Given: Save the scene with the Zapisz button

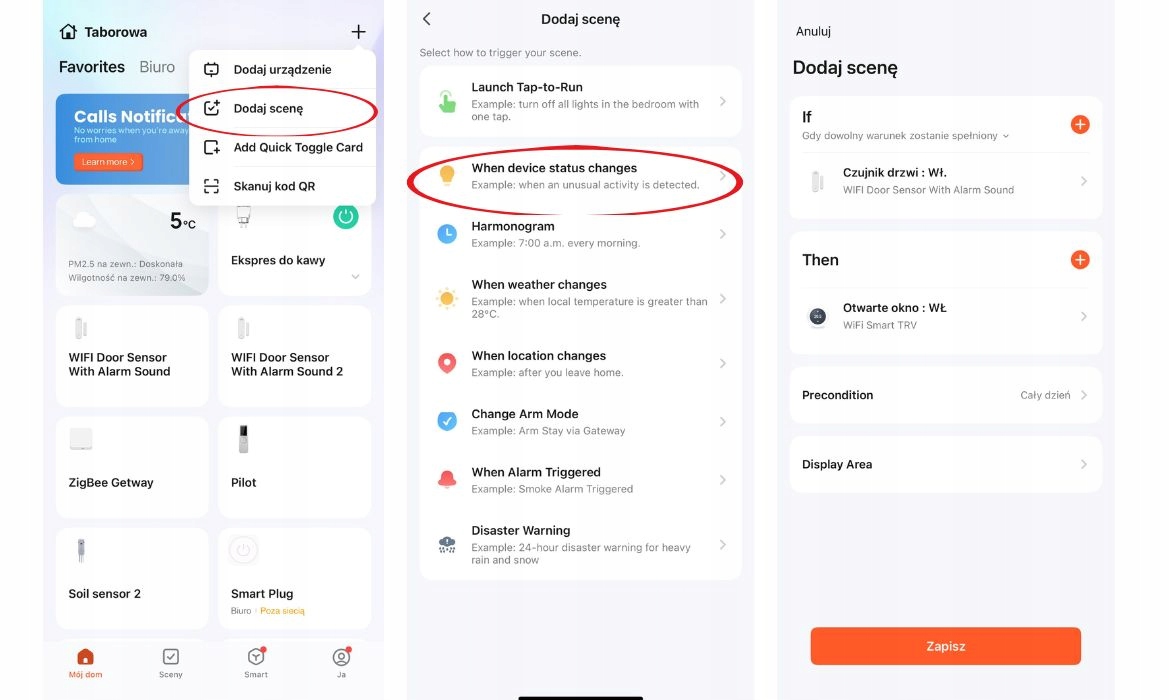Looking at the screenshot, I should coord(945,646).
